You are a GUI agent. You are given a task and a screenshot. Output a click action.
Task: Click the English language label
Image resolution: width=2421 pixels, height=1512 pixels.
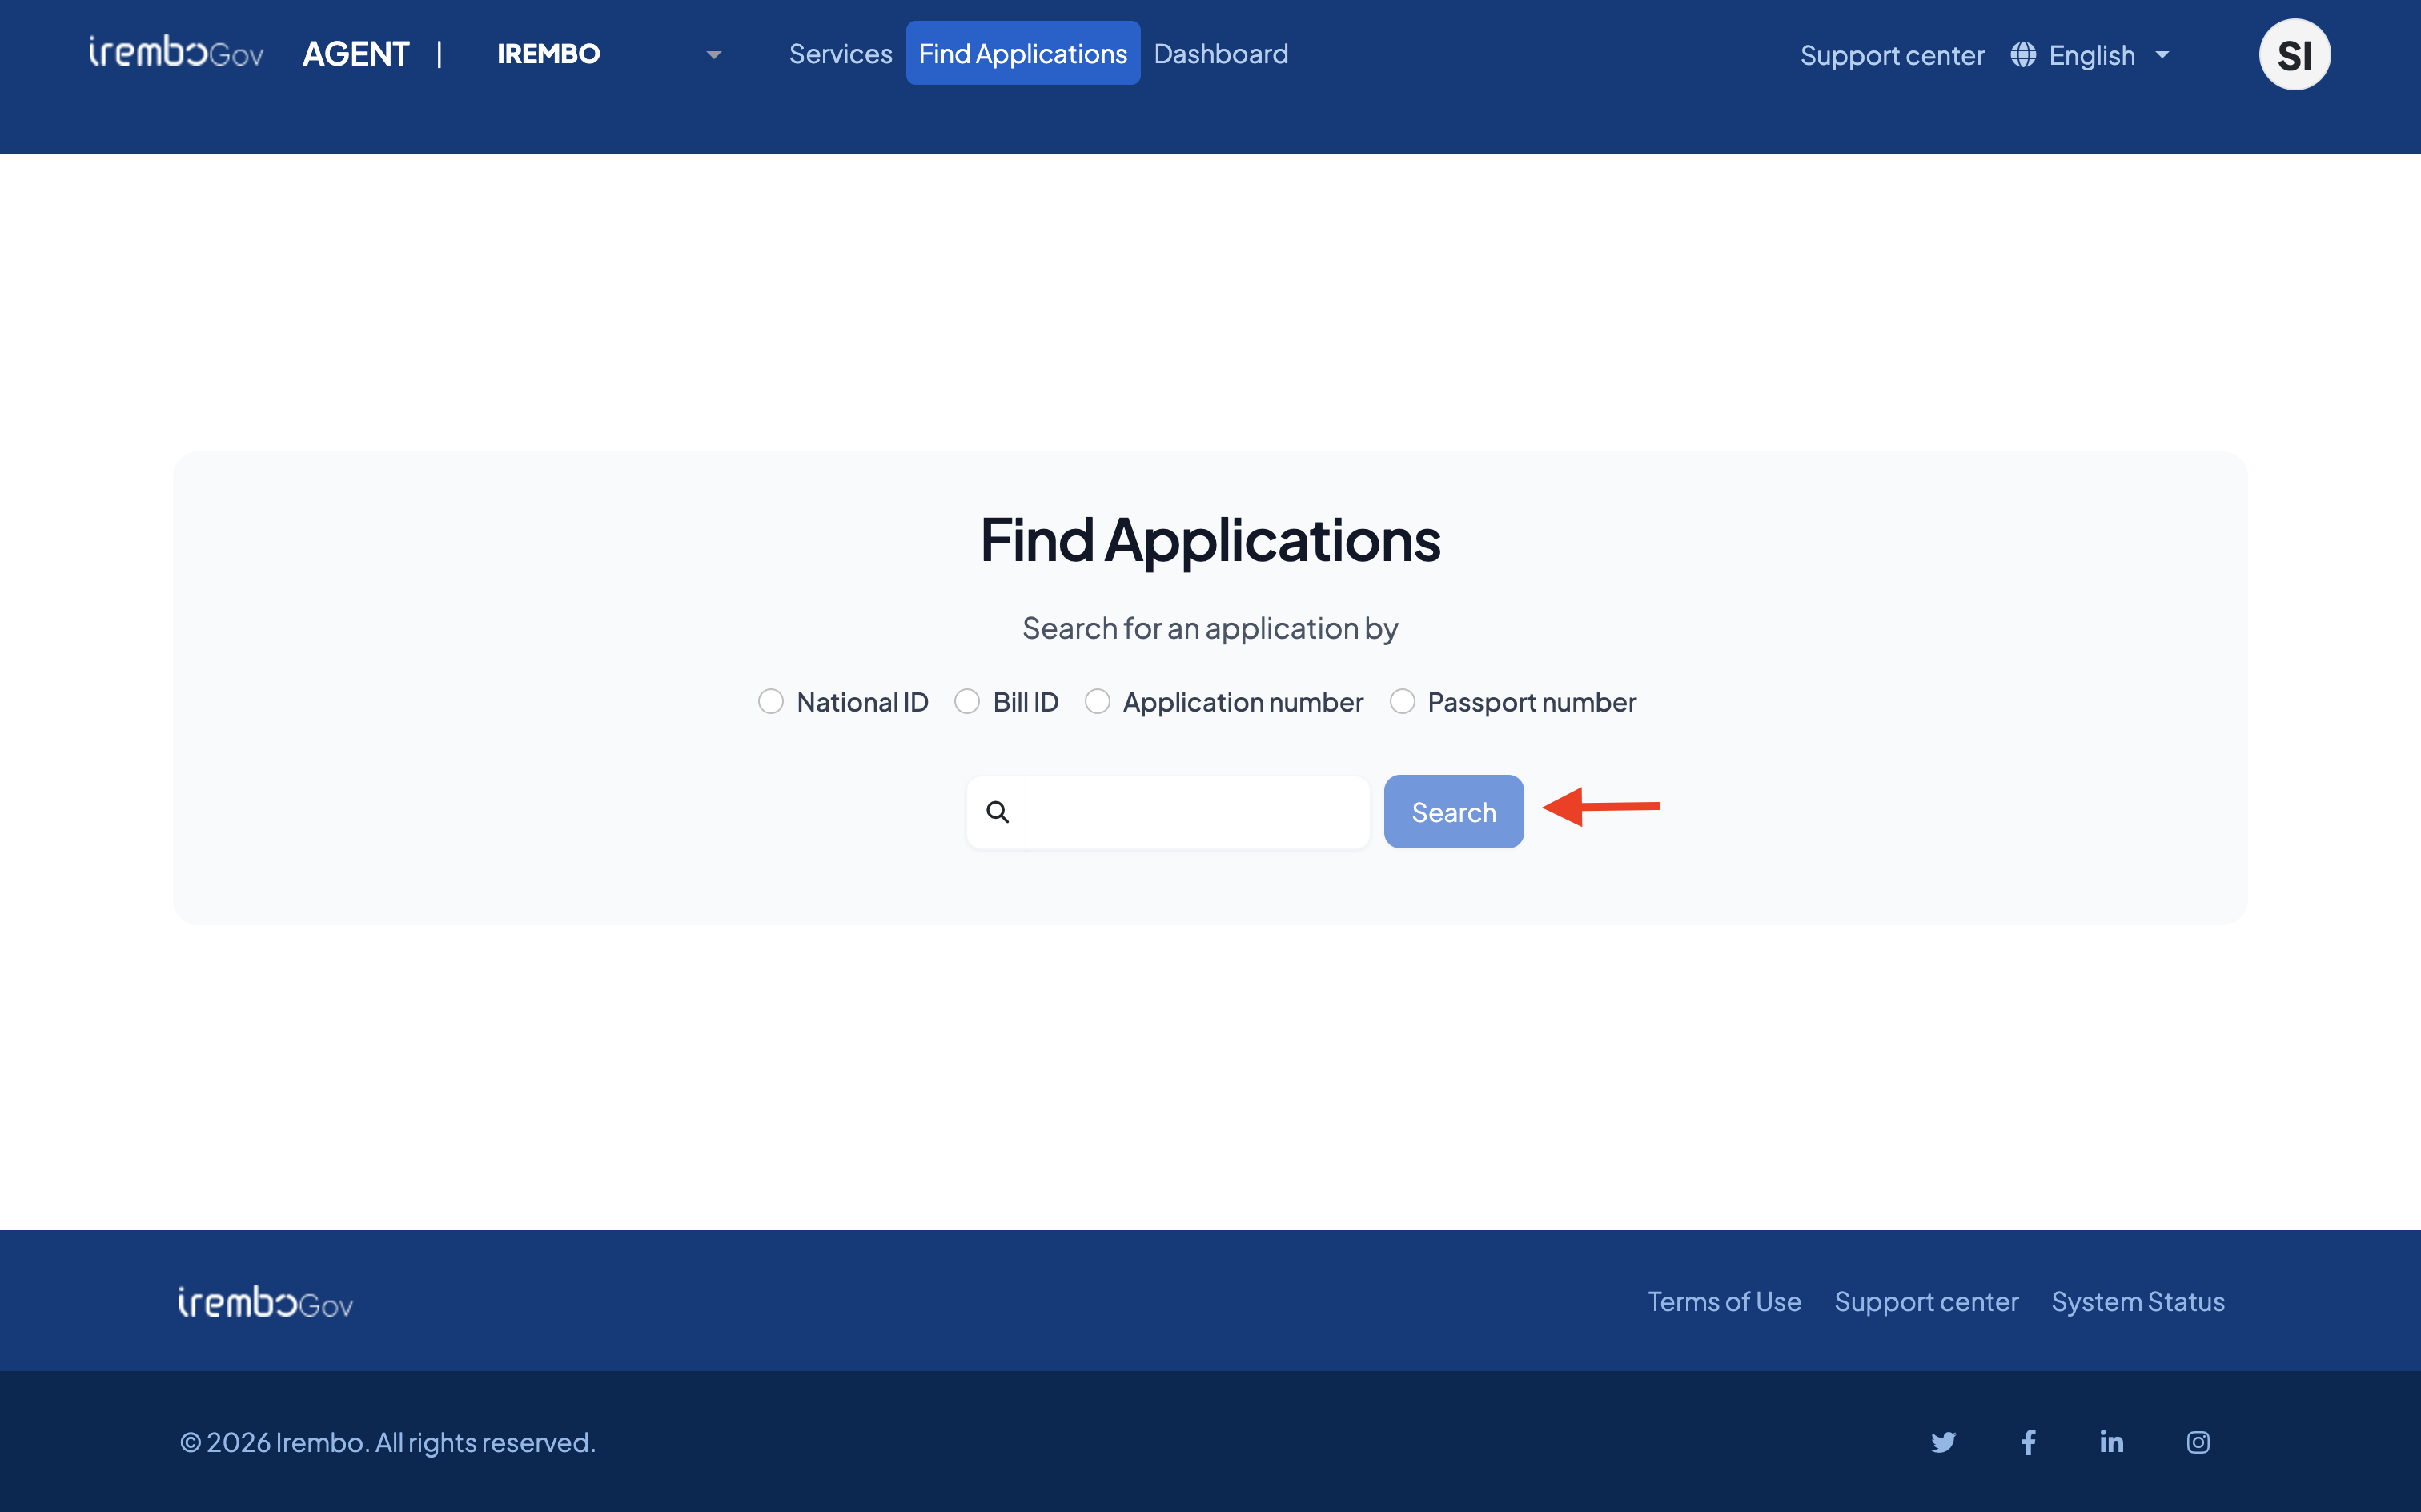coord(2091,55)
